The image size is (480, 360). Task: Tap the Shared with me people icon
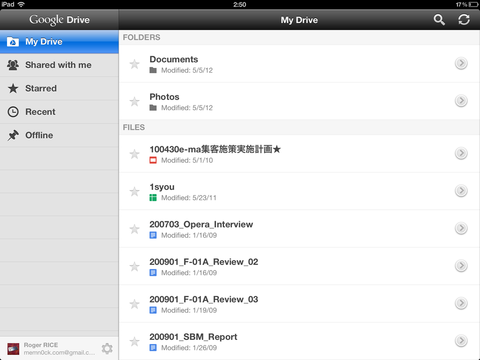pos(13,65)
